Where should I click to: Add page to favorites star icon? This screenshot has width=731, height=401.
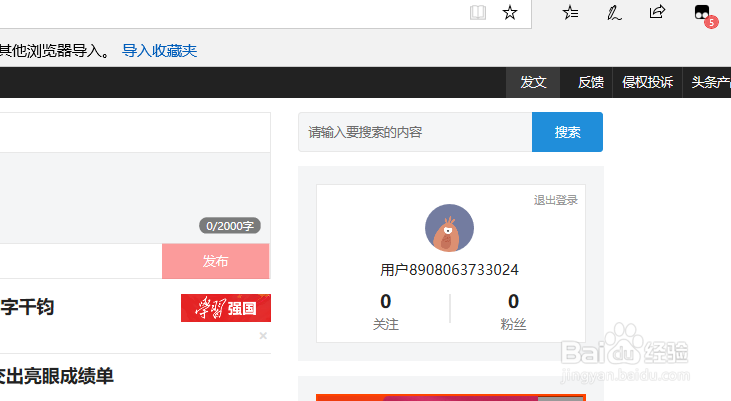click(510, 13)
